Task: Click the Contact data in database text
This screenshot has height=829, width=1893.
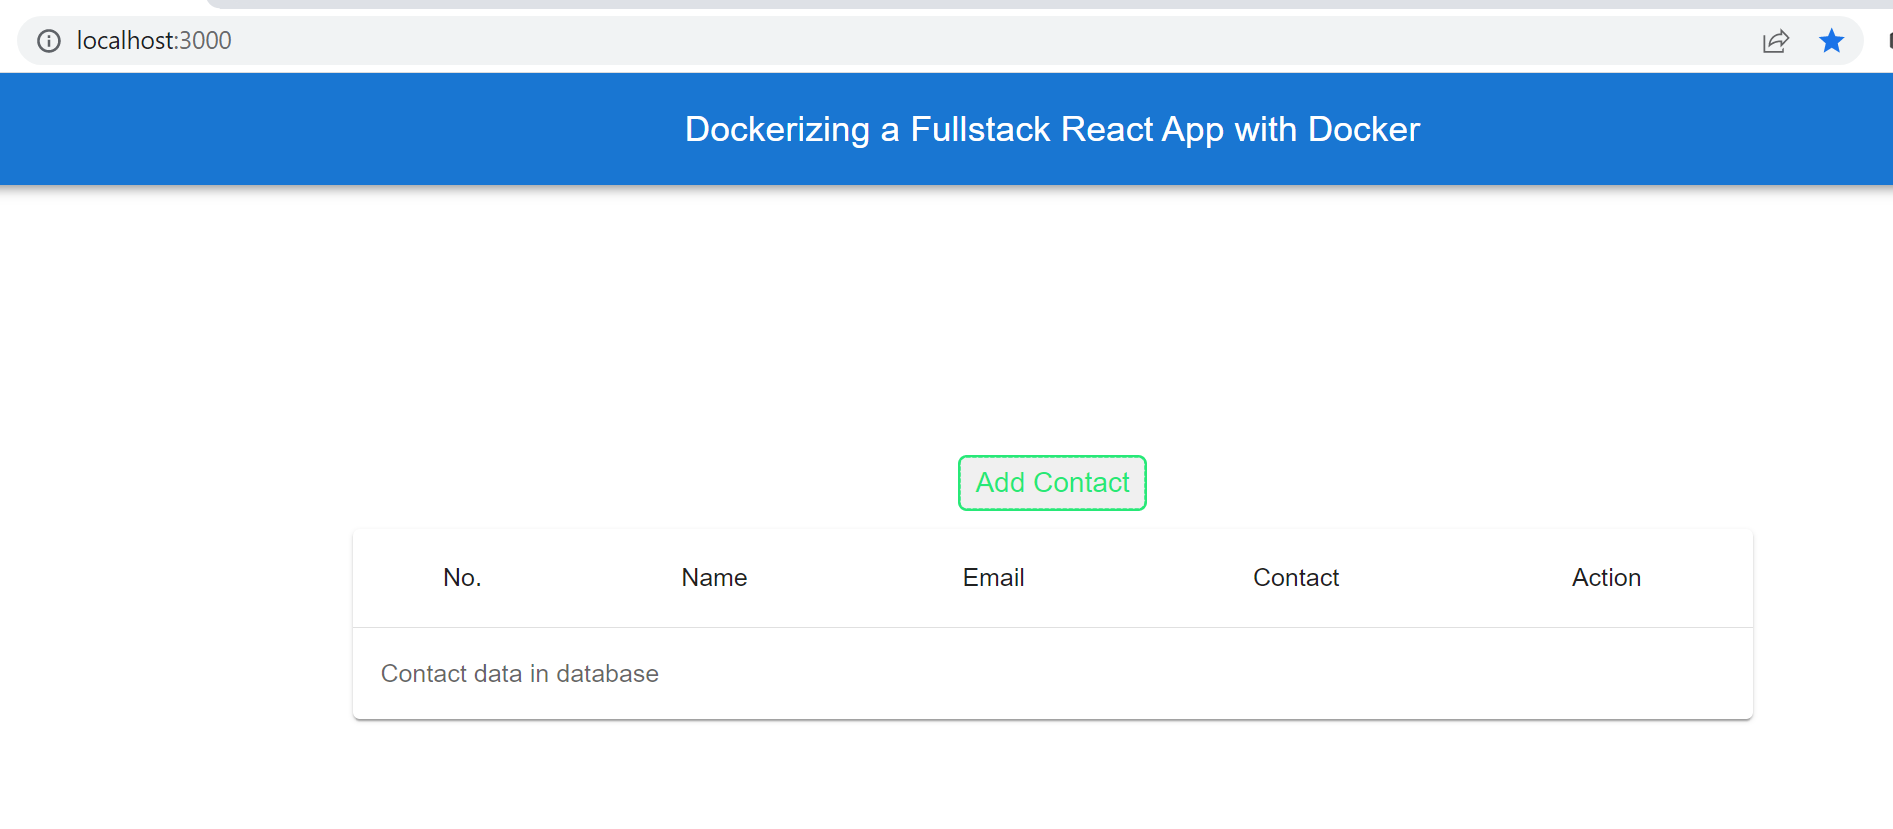Action: (519, 674)
